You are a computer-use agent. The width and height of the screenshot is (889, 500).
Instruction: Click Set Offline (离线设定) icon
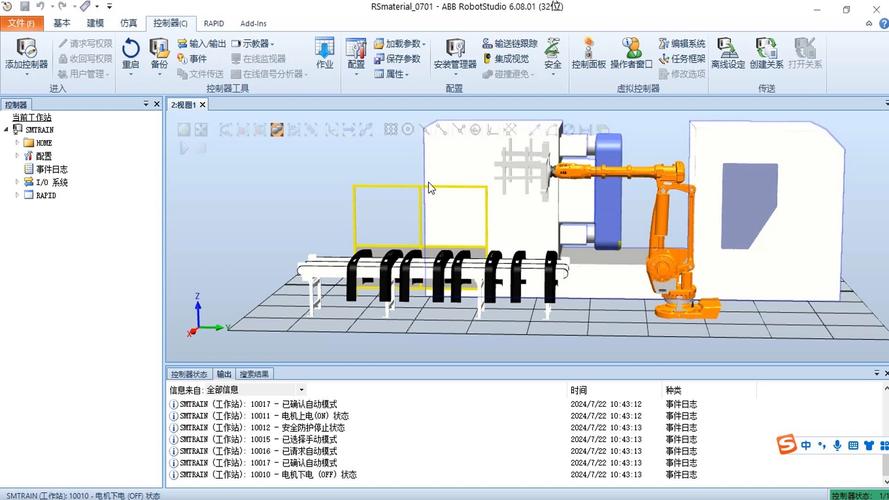(x=727, y=49)
